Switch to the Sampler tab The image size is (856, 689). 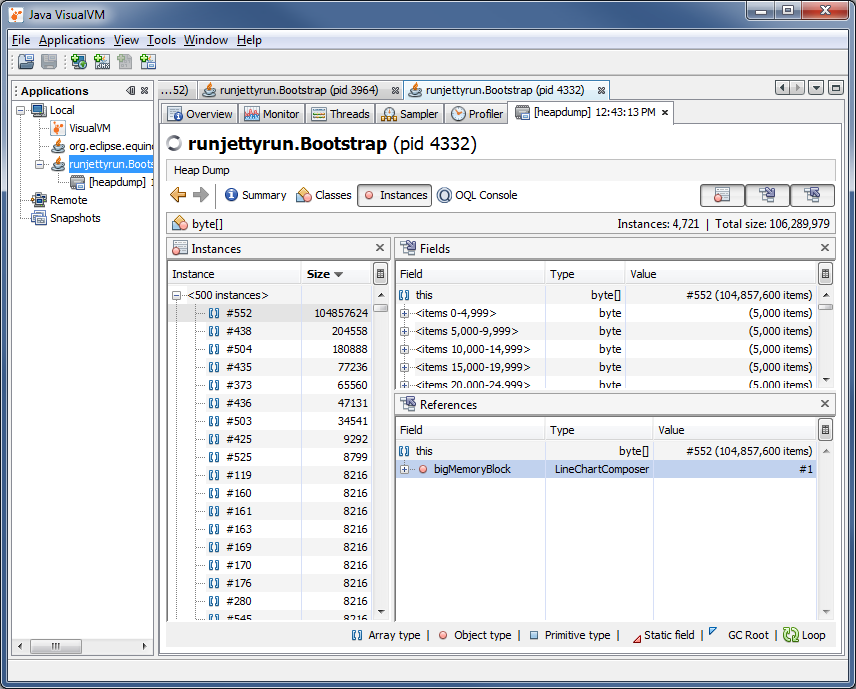click(x=410, y=114)
